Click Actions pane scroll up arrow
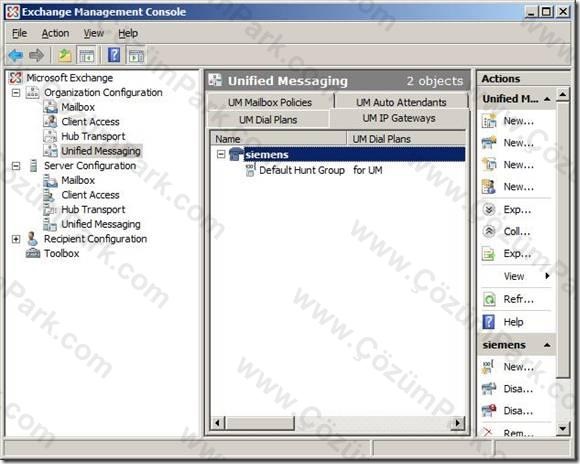The image size is (580, 464). pyautogui.click(x=563, y=95)
